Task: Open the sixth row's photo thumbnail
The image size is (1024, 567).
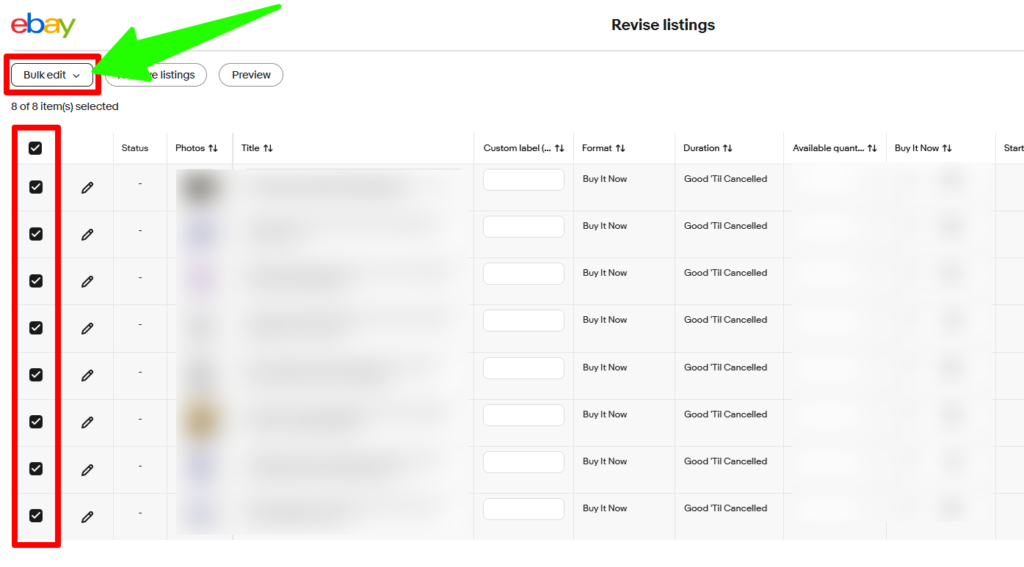Action: click(x=199, y=421)
